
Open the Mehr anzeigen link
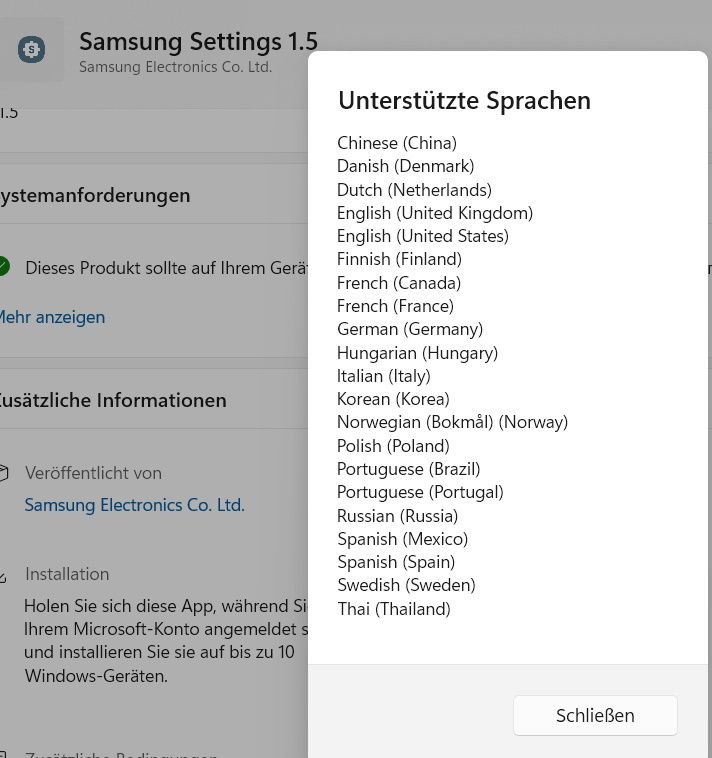(x=51, y=317)
